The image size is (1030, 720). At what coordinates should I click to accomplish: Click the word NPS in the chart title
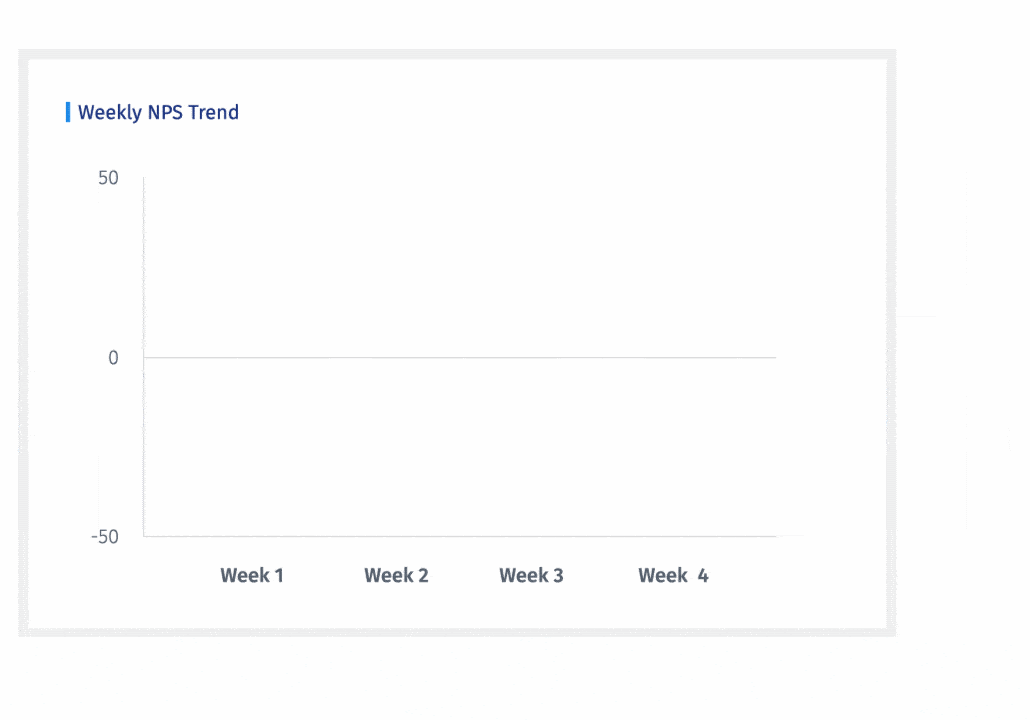point(166,112)
